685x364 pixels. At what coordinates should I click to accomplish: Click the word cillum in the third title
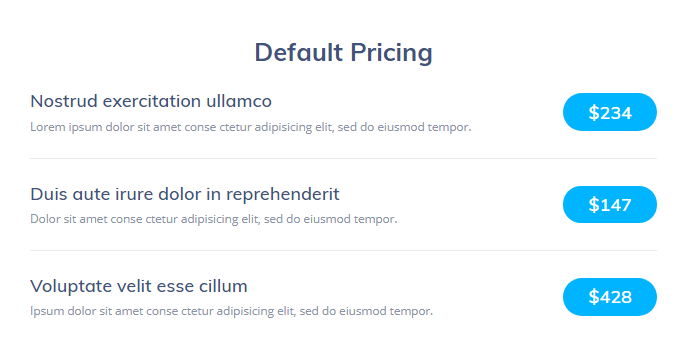pos(223,286)
